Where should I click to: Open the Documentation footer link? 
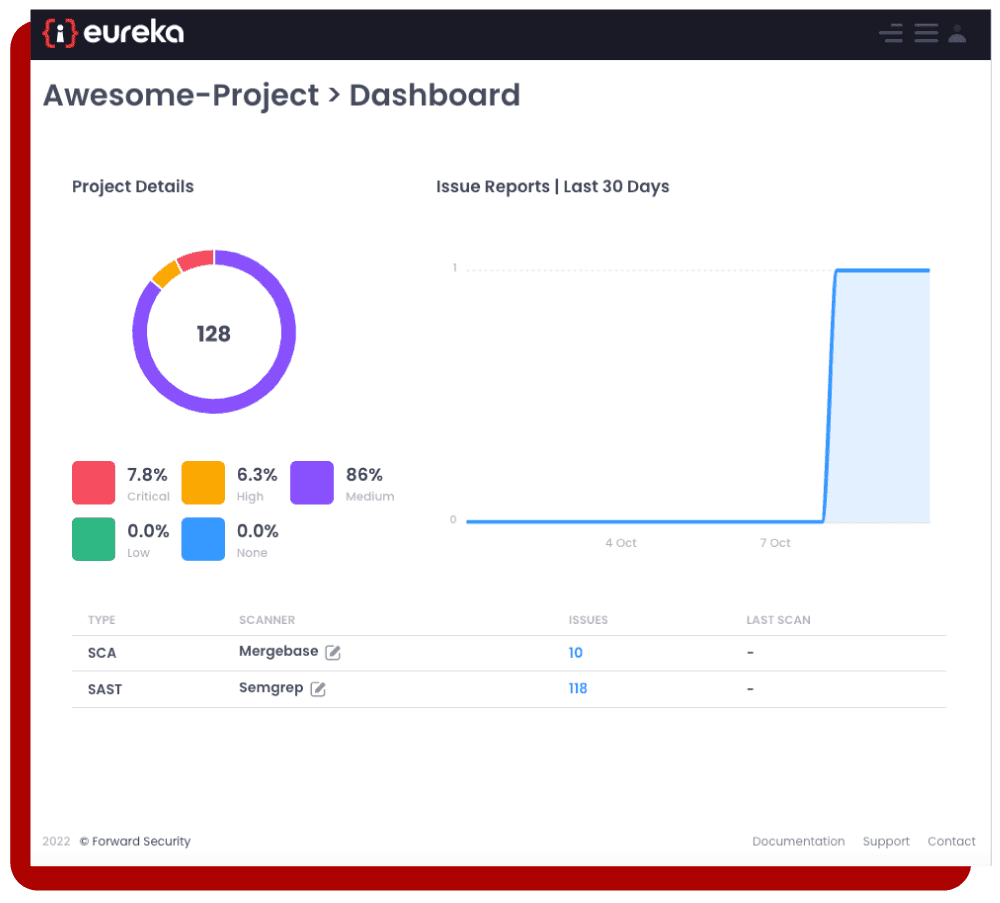pyautogui.click(x=798, y=841)
